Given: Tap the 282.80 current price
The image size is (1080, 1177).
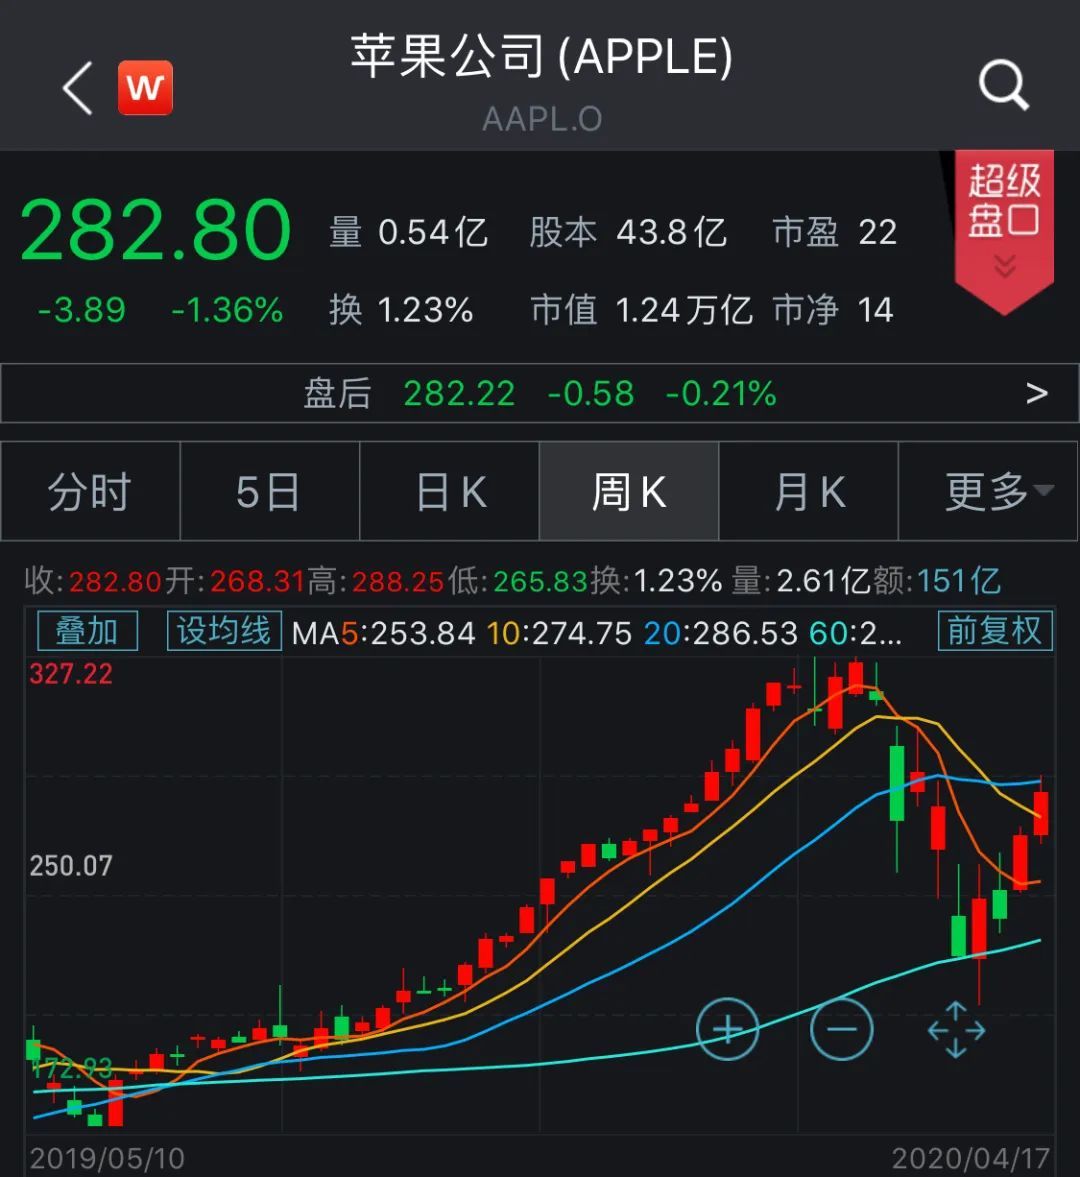Looking at the screenshot, I should [156, 231].
